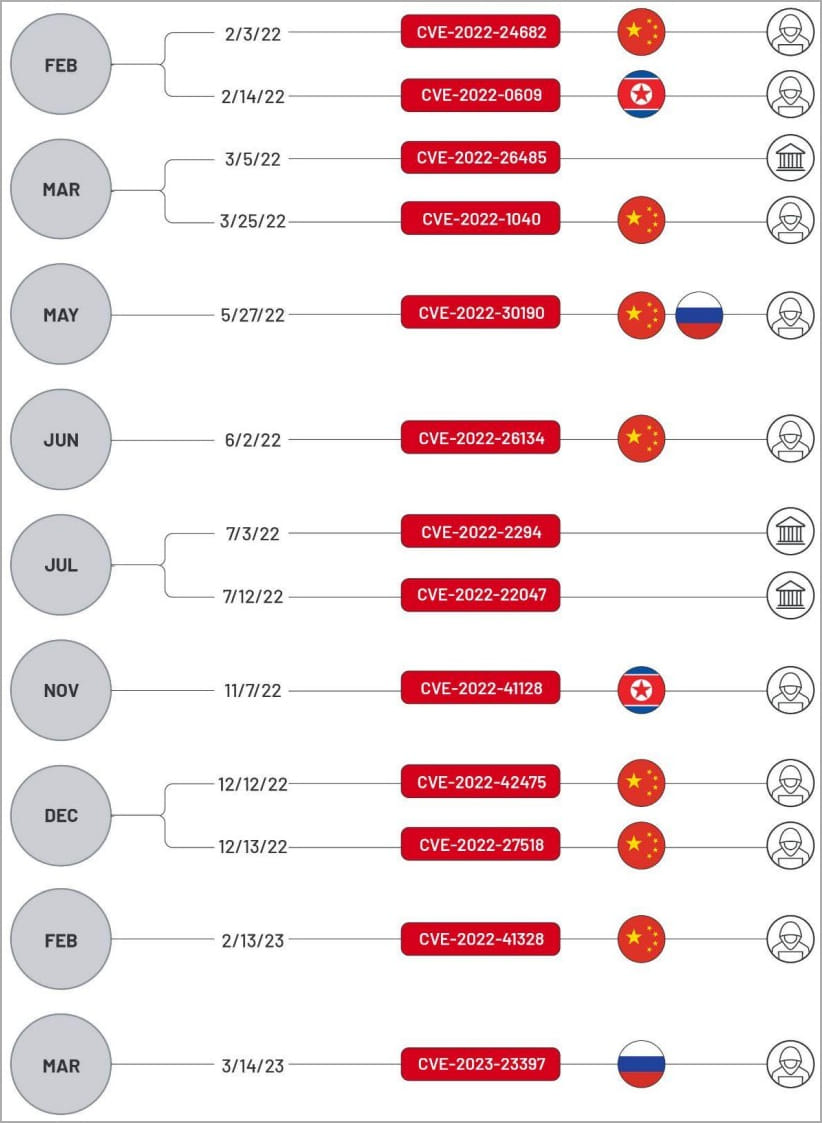Viewport: 822px width, 1123px height.
Task: Click North Korea flag next to CVE-2022-0609
Action: pos(642,95)
